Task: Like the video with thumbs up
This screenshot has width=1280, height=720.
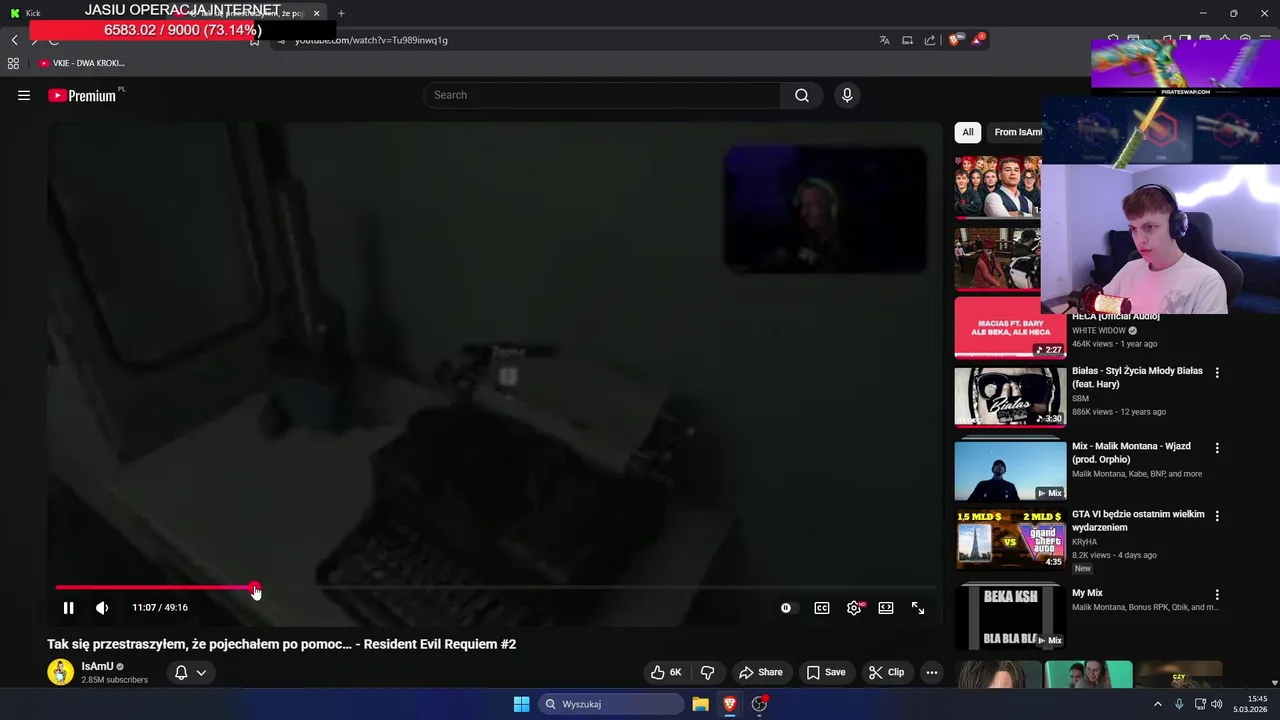Action: [666, 672]
